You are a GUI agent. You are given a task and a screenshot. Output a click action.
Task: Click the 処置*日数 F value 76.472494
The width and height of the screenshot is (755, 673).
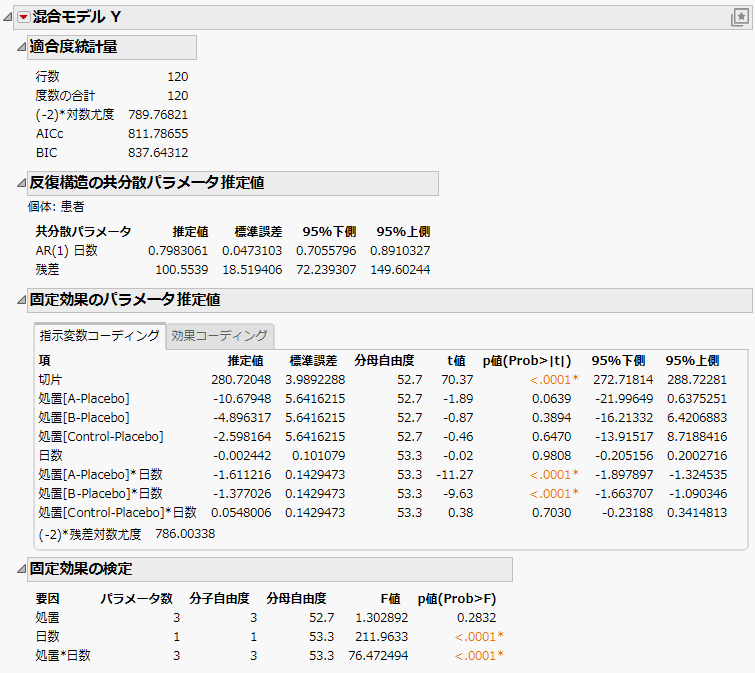click(378, 656)
